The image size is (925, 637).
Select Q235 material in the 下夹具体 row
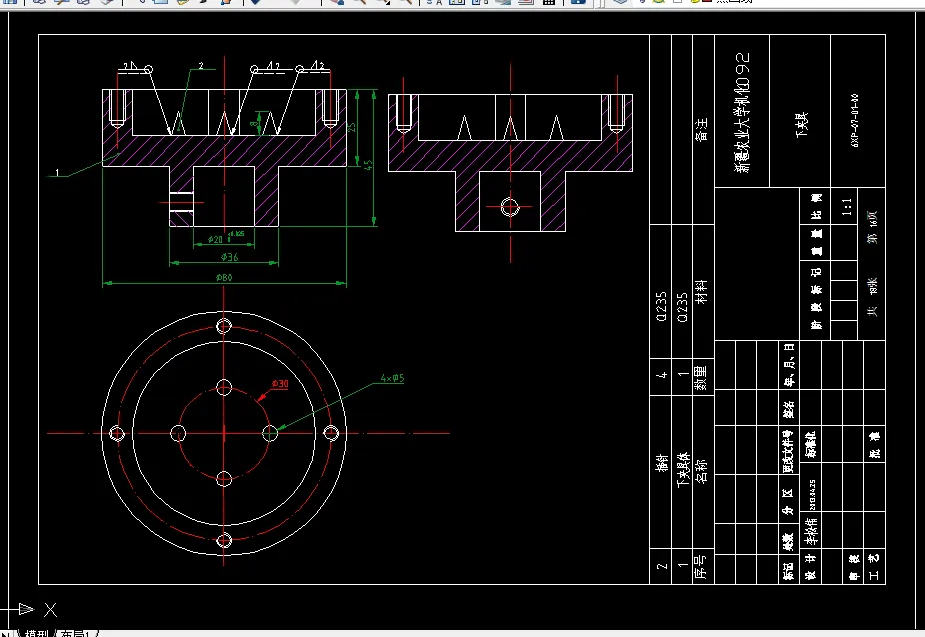point(682,307)
